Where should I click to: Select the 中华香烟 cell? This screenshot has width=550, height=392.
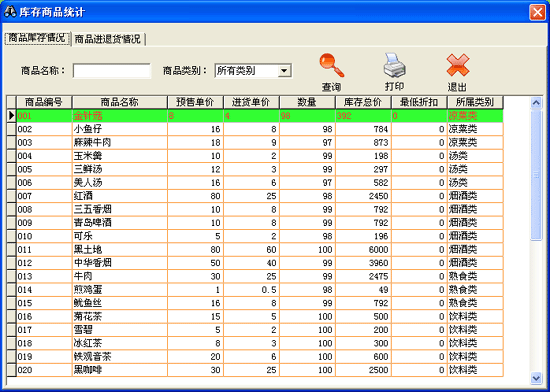120,263
